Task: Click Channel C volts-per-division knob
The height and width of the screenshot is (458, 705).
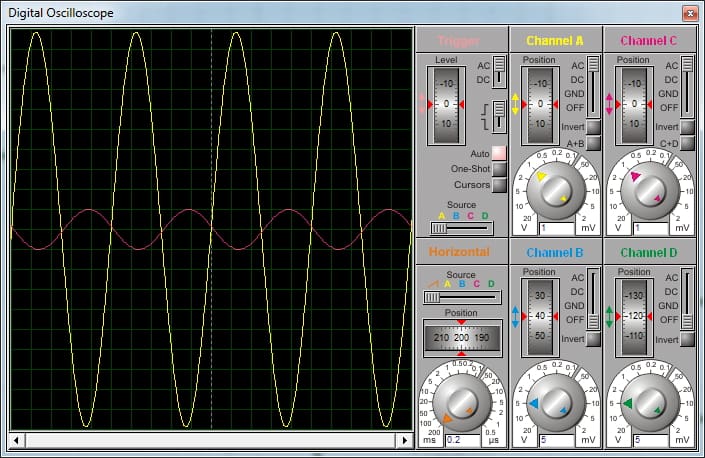Action: (650, 191)
